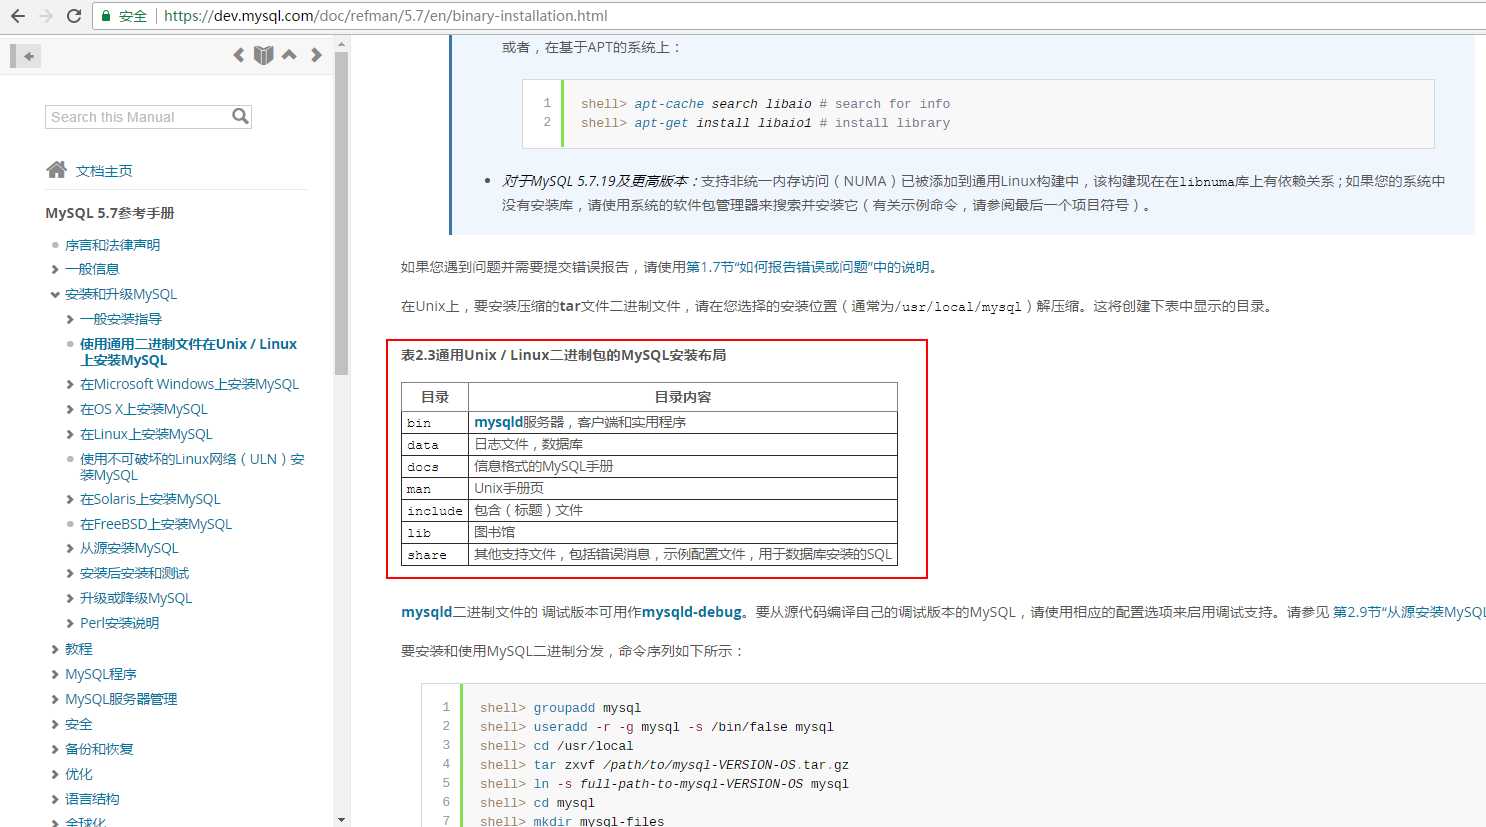
Task: Expand 备份和恢复 section
Action: click(x=55, y=749)
